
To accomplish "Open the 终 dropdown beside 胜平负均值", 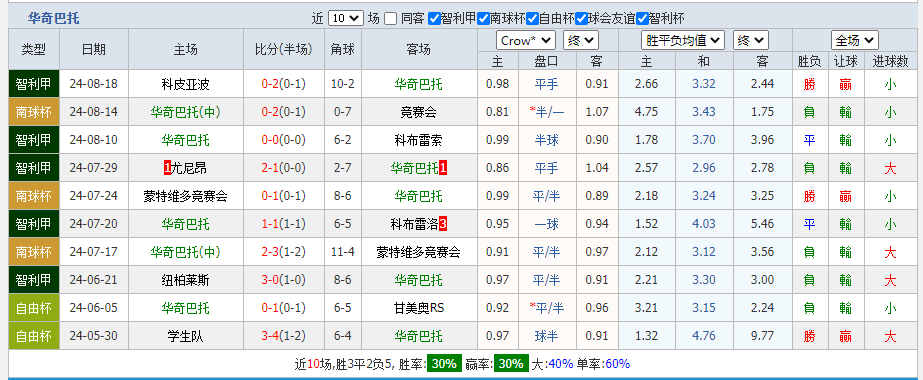I will pos(751,41).
